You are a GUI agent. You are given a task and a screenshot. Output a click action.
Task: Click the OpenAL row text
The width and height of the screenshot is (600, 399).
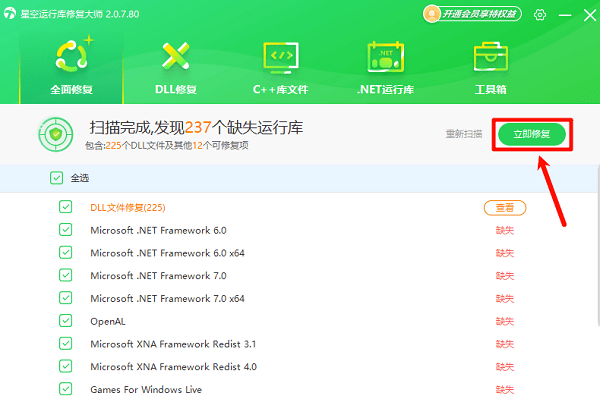click(108, 321)
